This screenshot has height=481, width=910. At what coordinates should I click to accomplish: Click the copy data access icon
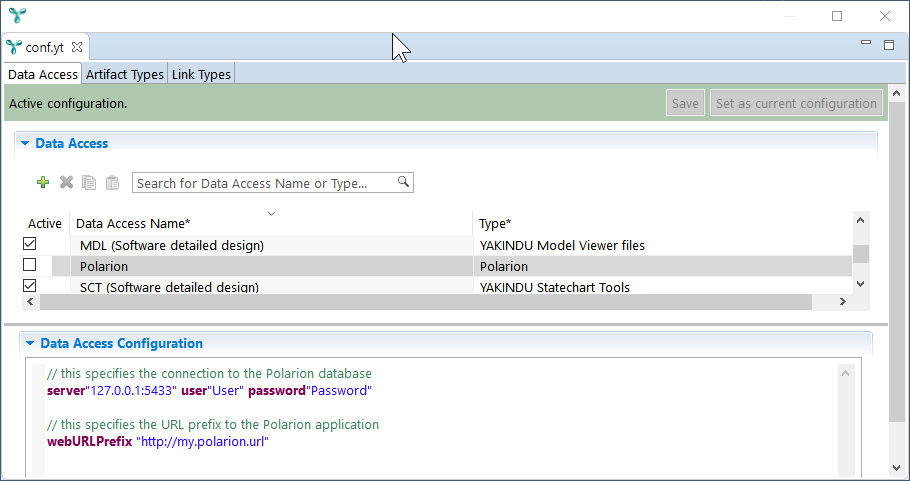pos(89,183)
